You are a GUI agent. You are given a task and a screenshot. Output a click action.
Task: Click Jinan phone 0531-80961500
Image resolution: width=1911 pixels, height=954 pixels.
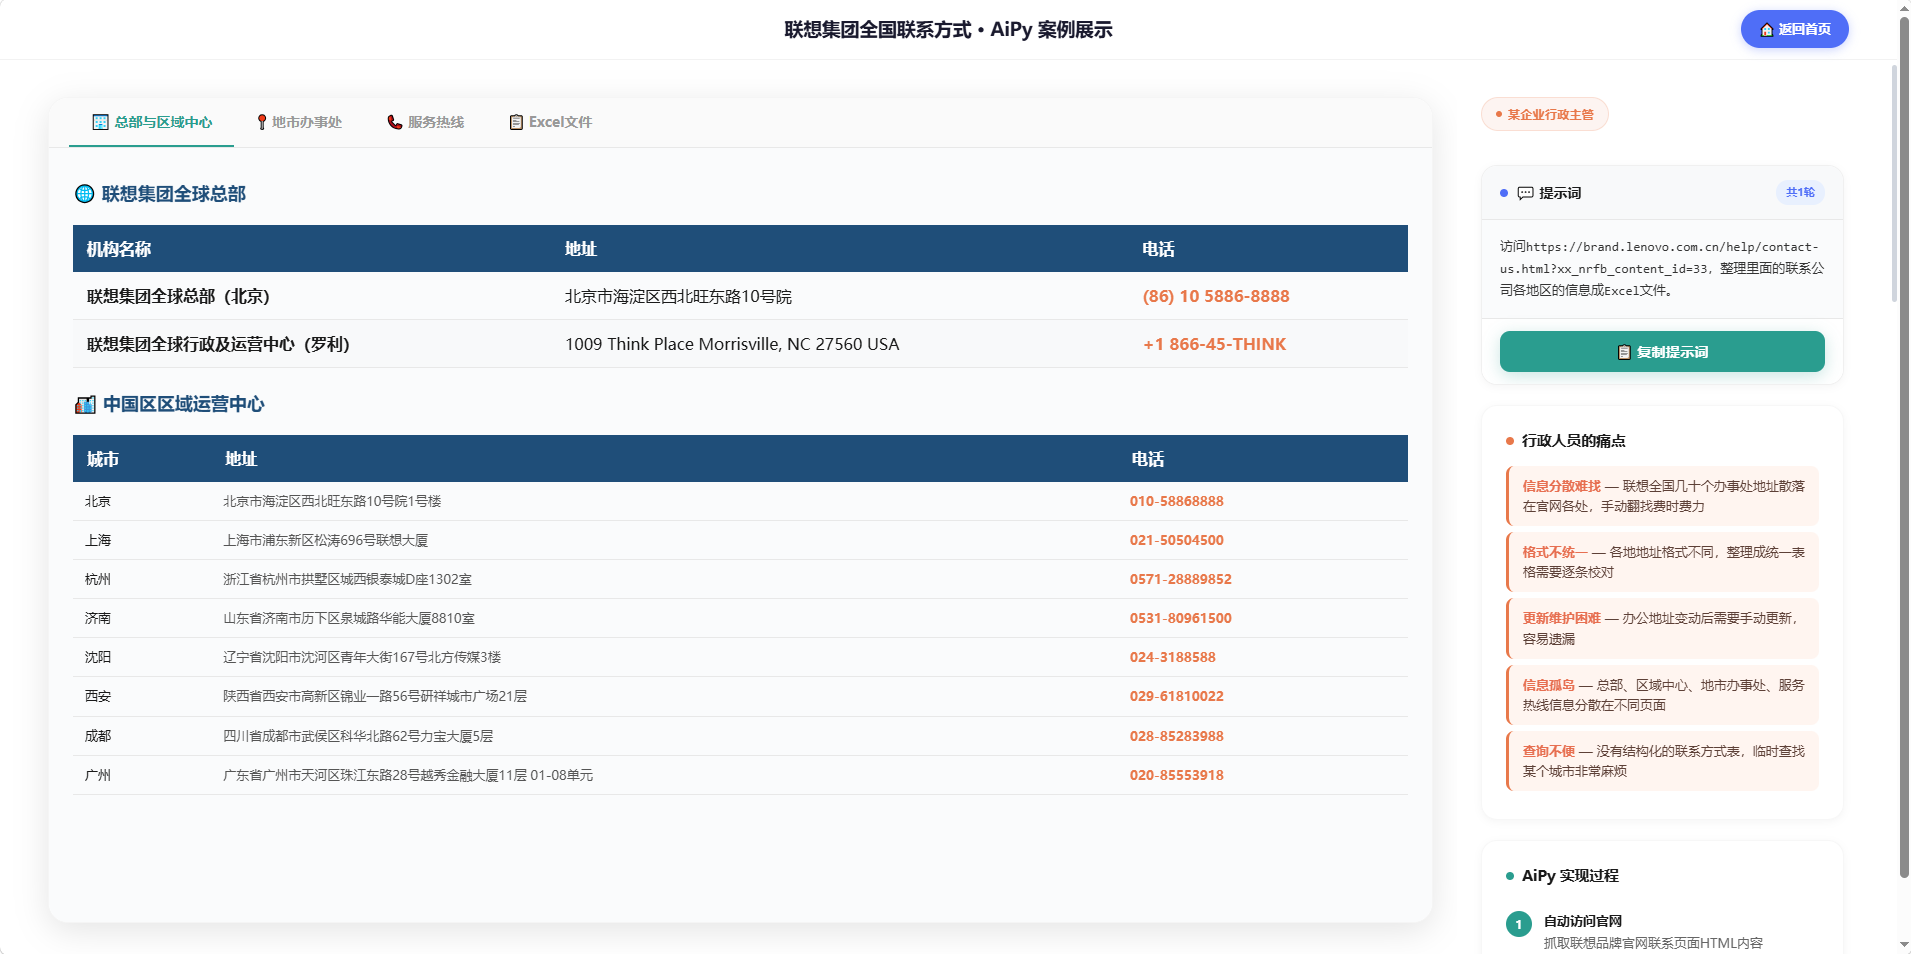click(1181, 618)
